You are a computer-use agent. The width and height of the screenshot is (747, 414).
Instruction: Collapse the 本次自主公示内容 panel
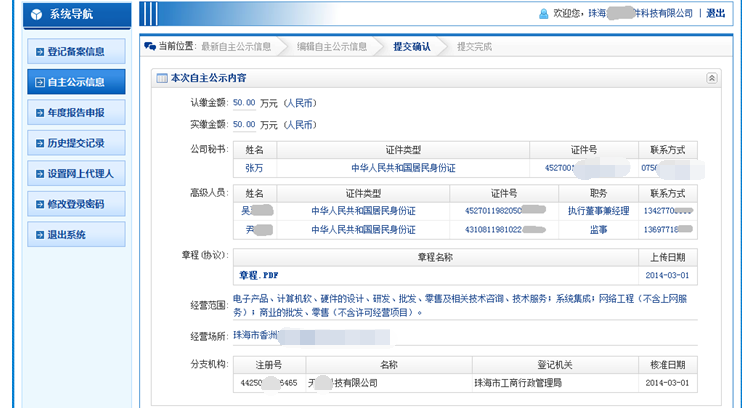(711, 78)
